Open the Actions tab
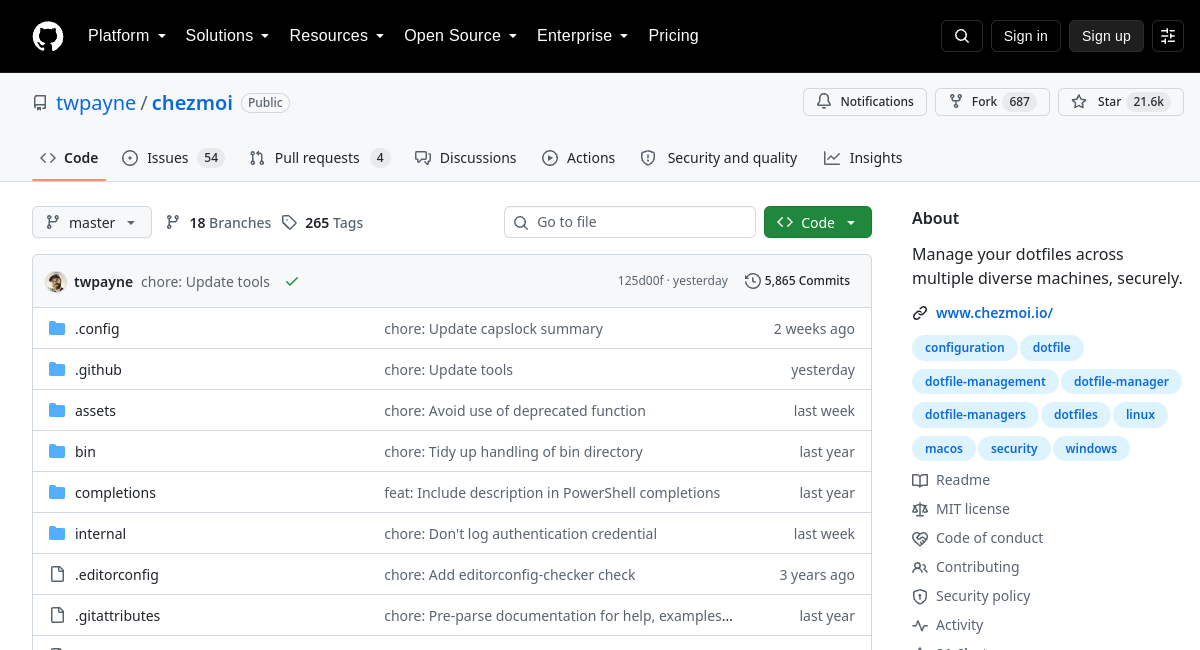 579,158
